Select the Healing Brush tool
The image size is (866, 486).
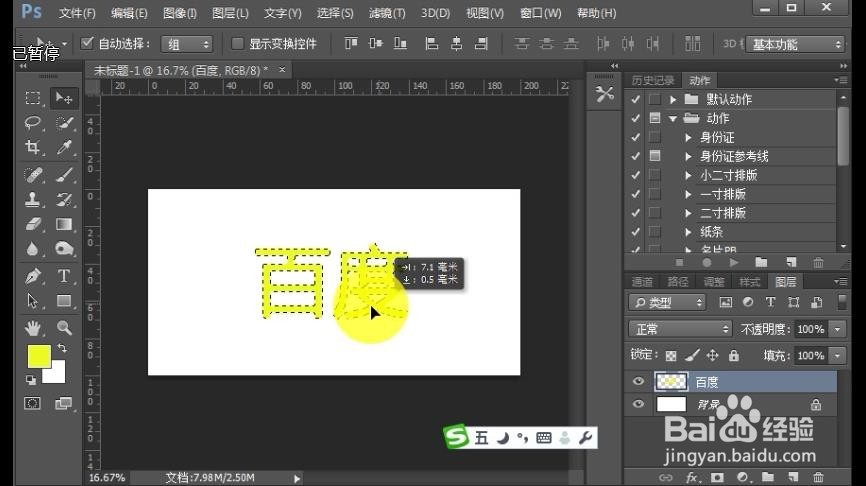click(33, 176)
